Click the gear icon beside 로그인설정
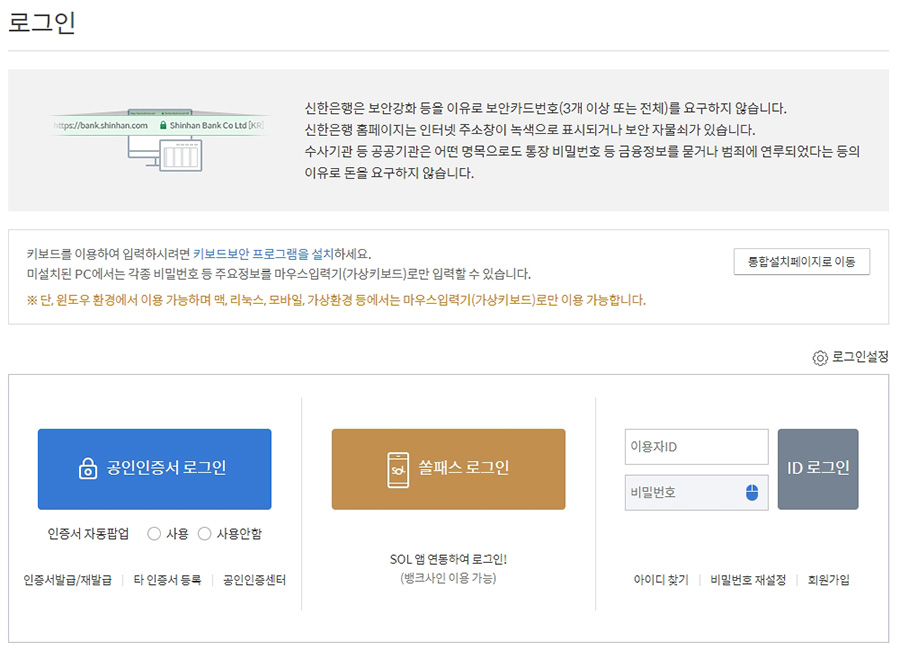This screenshot has height=650, width=900. click(x=820, y=358)
